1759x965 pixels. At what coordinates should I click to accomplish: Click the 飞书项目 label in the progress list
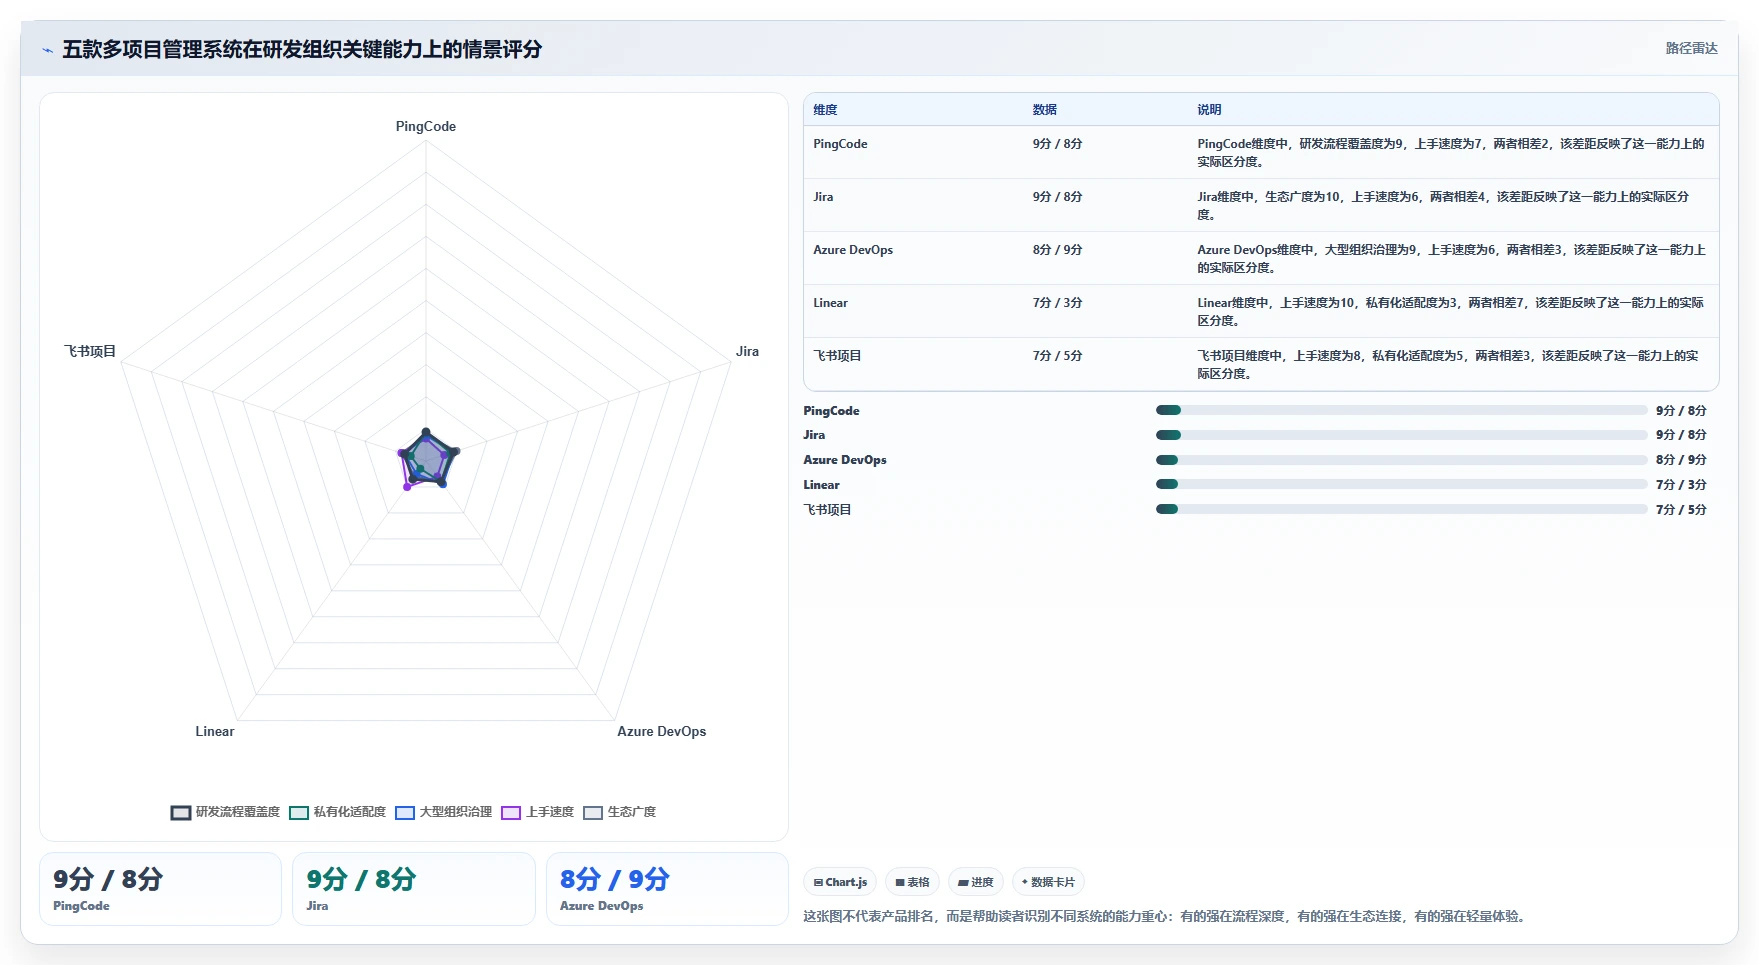click(x=827, y=510)
